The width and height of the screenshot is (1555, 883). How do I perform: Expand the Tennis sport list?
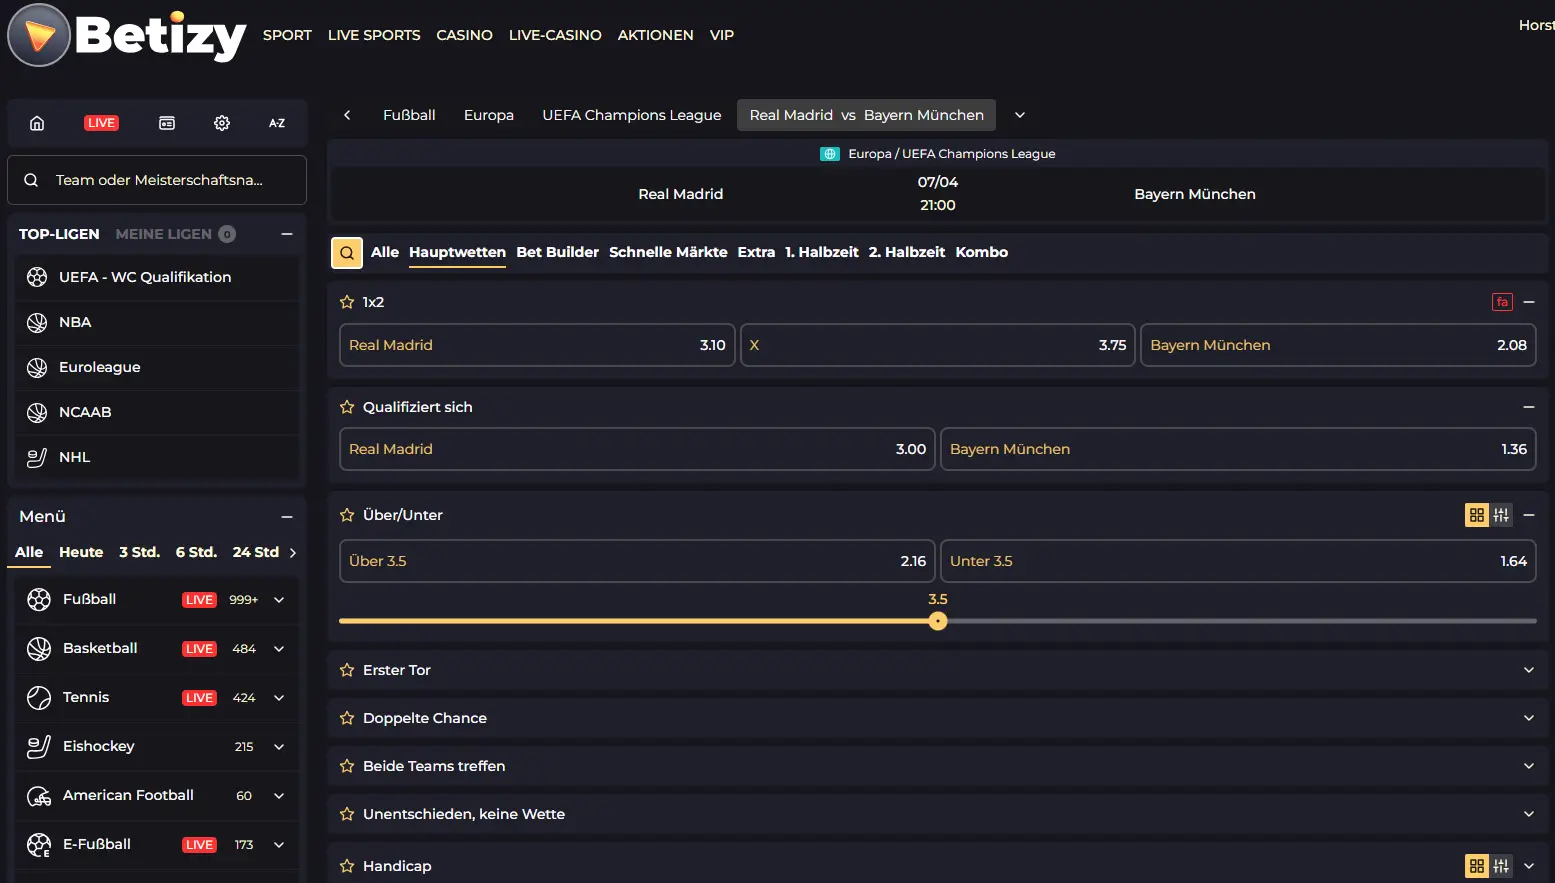279,698
